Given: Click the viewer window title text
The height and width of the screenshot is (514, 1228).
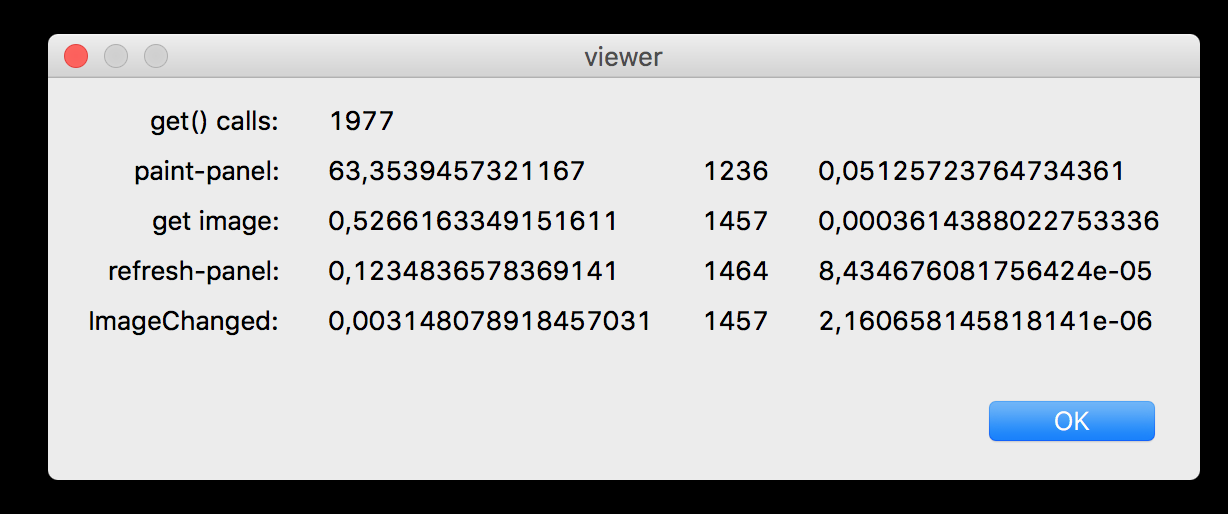Looking at the screenshot, I should point(623,57).
